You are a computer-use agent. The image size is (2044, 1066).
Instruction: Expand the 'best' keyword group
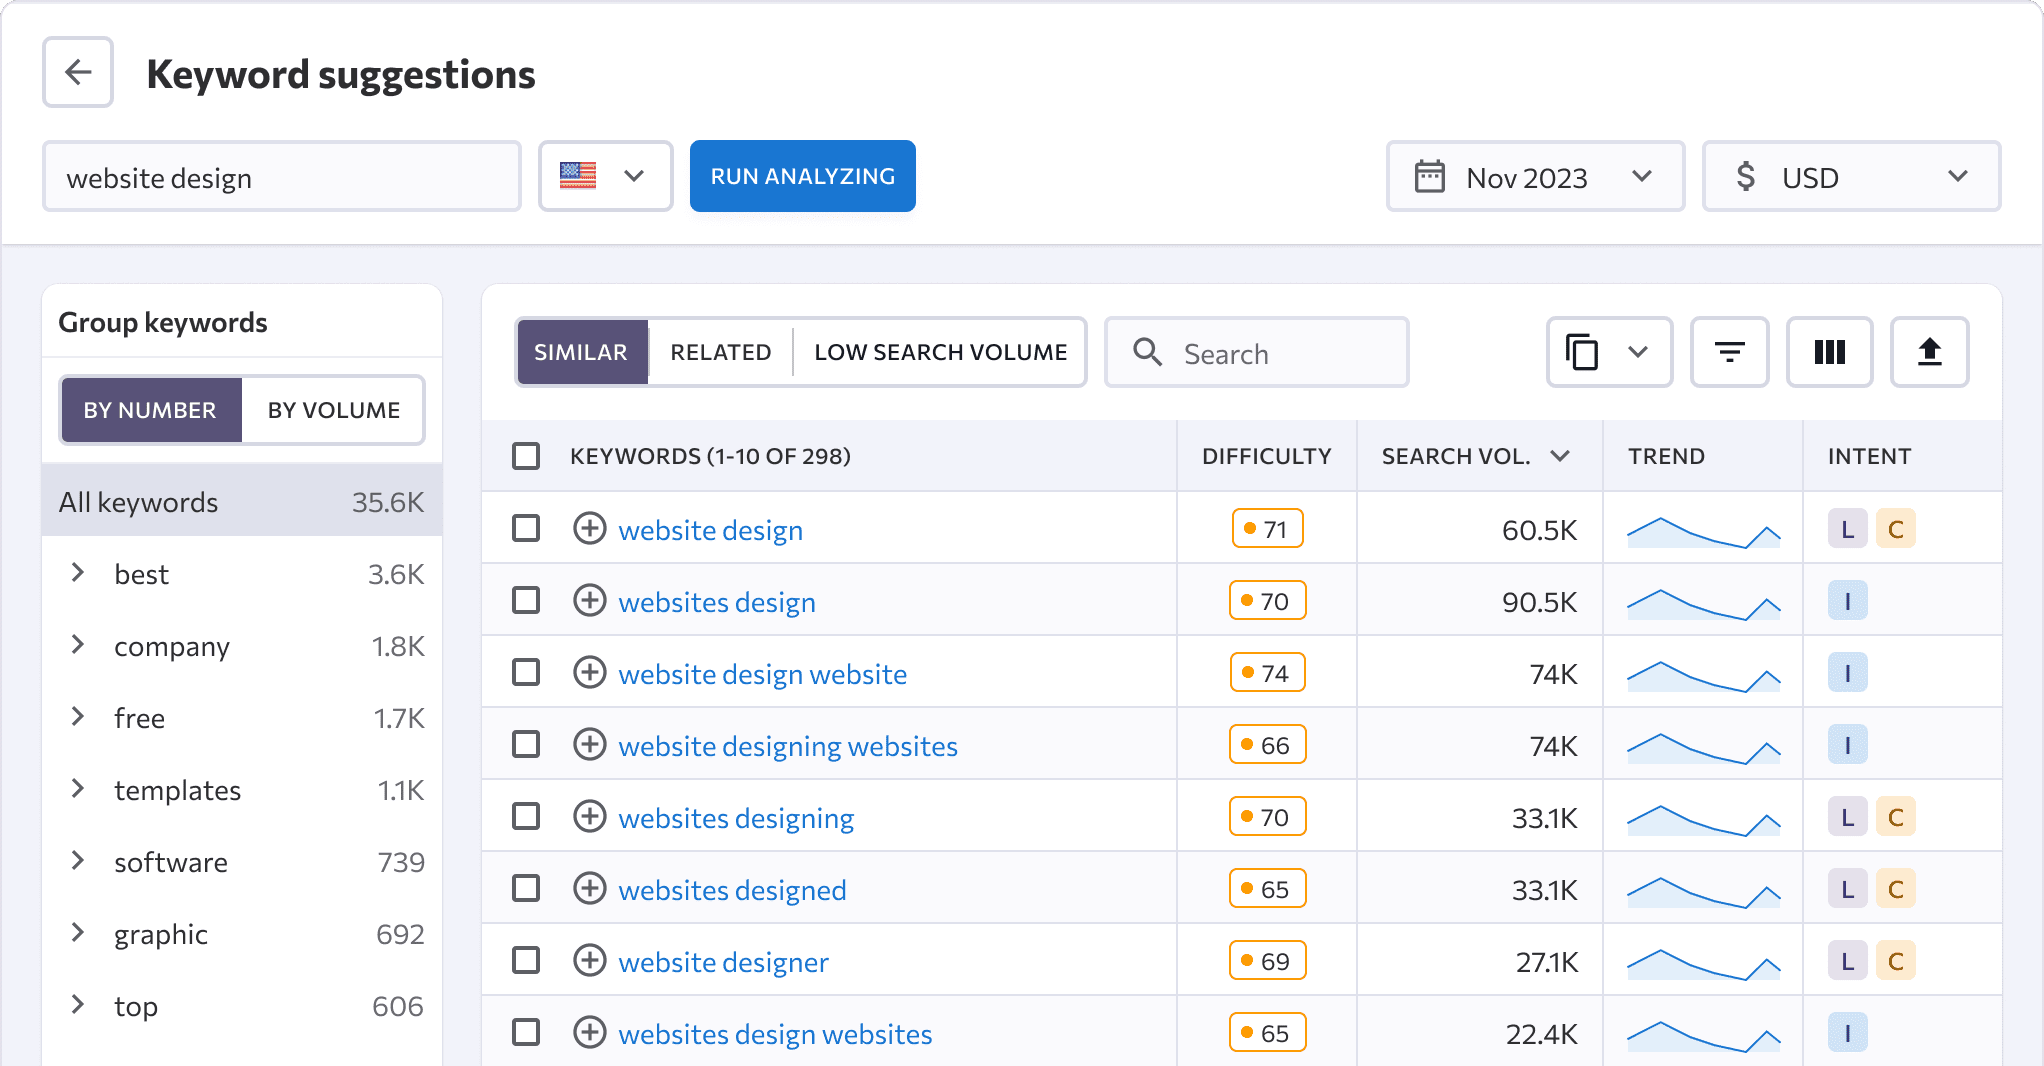pyautogui.click(x=78, y=572)
